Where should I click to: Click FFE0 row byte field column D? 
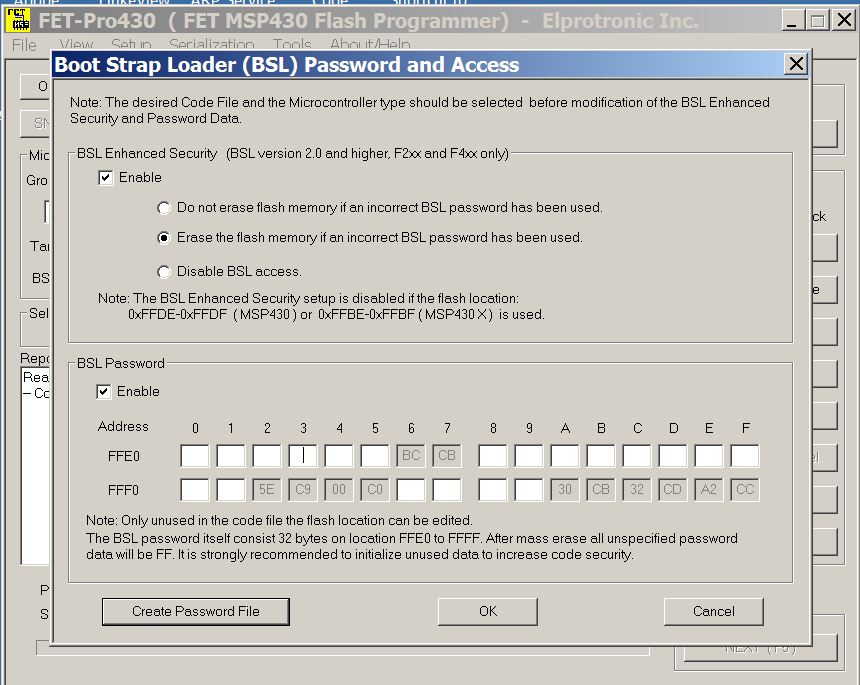point(673,456)
